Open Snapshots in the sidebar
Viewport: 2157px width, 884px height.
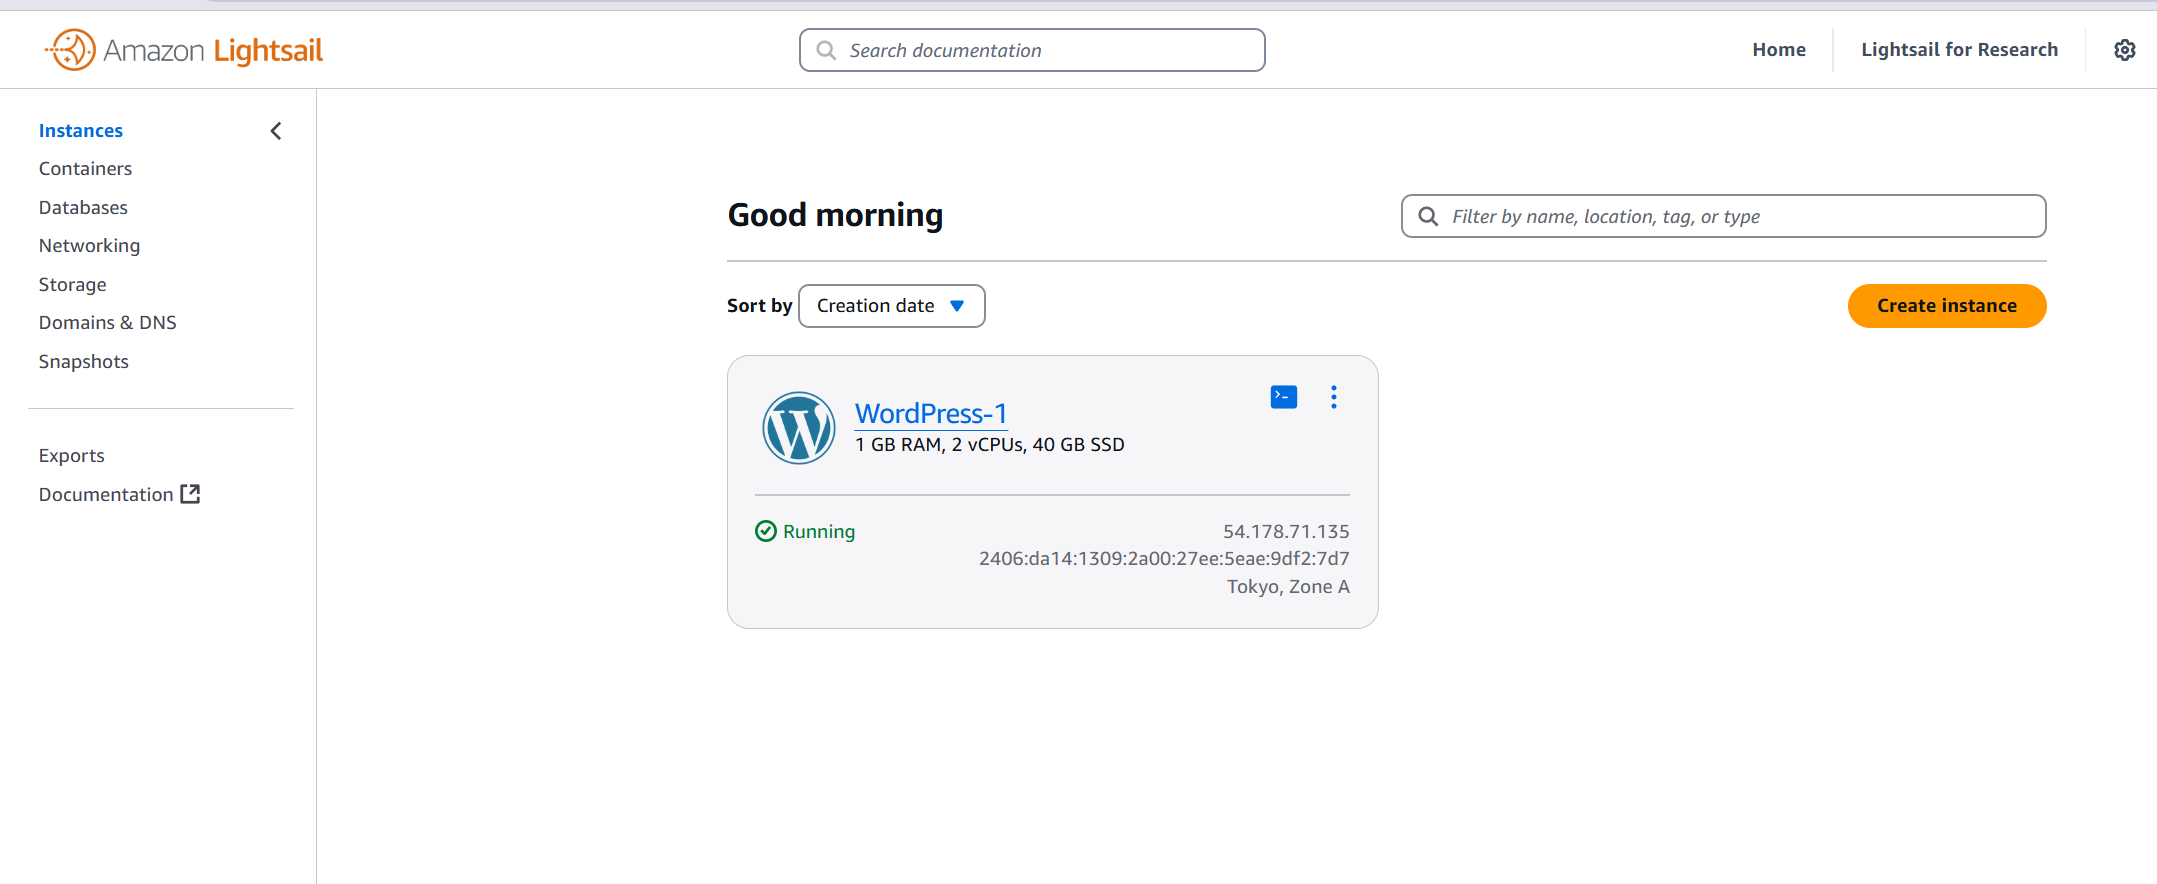point(84,362)
